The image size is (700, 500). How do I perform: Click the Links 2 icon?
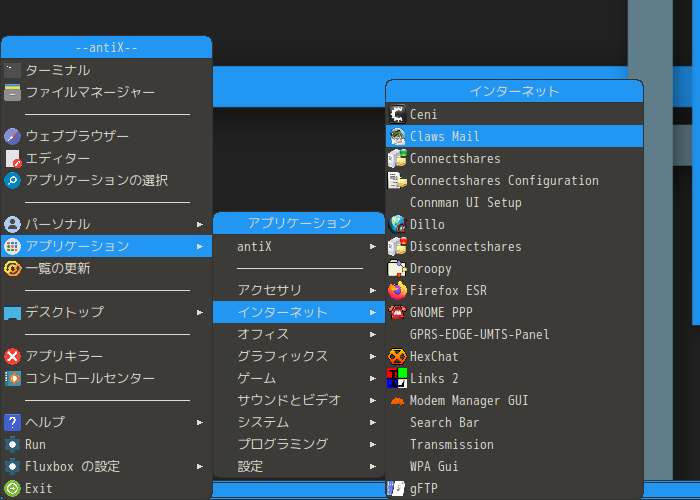(x=397, y=378)
